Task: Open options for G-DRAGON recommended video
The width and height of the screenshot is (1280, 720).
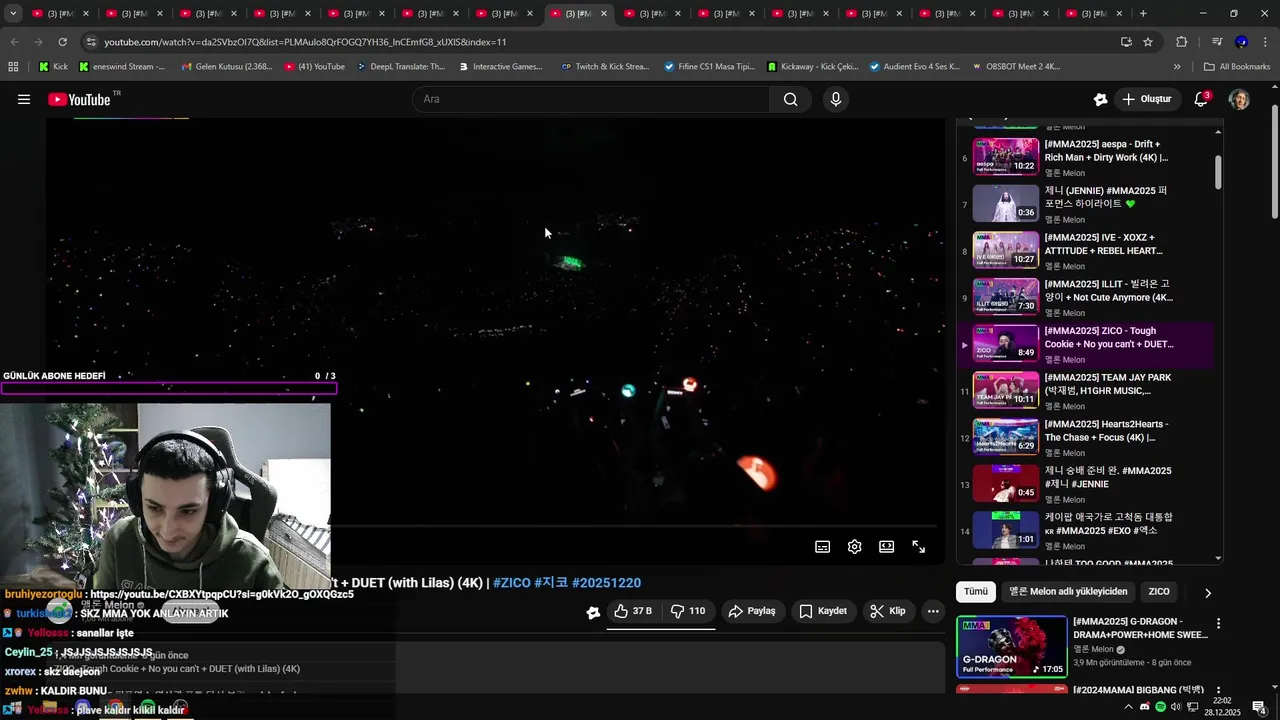Action: click(x=1218, y=624)
